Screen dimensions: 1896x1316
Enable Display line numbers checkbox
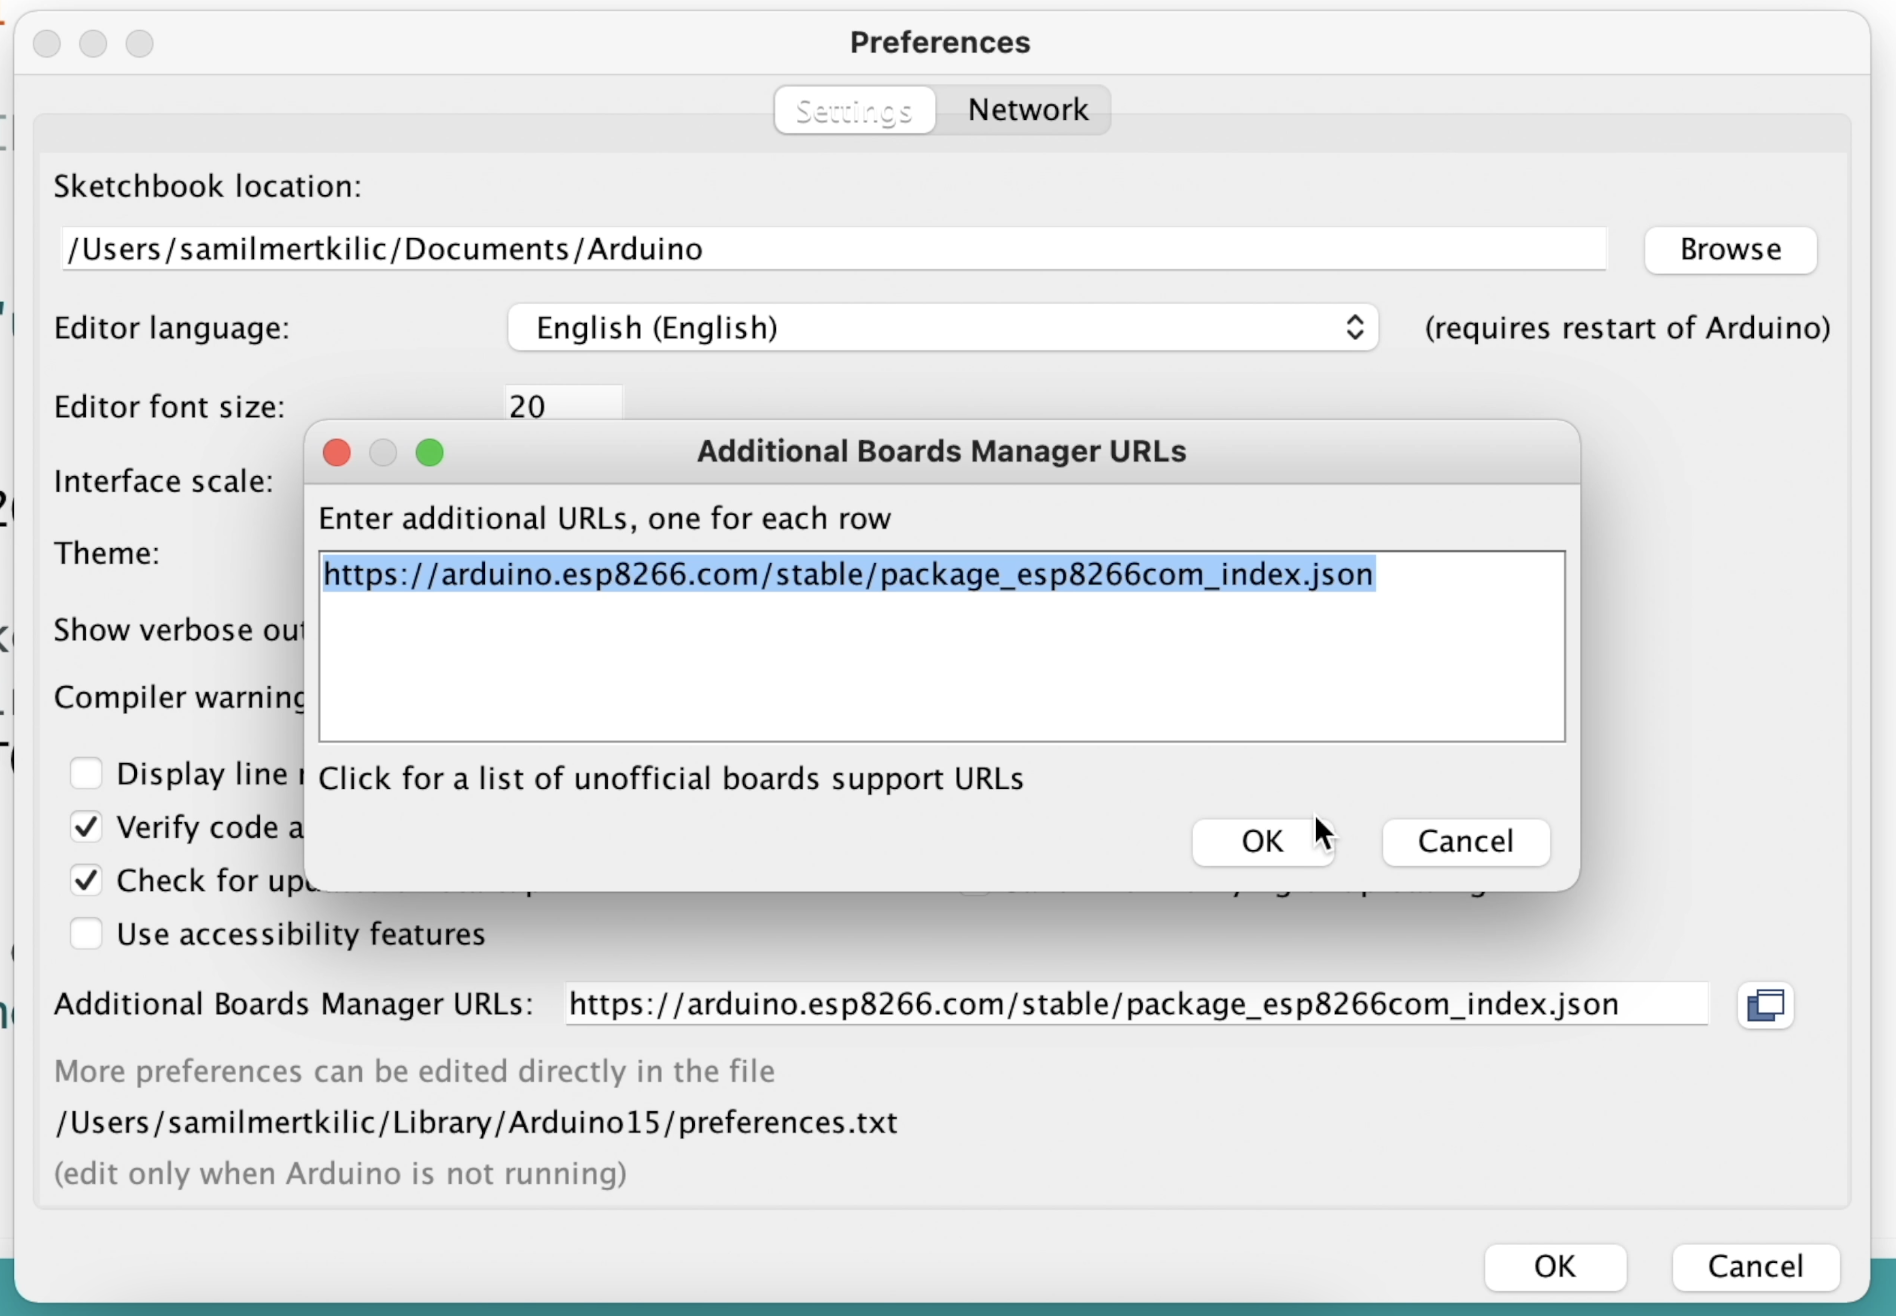coord(86,773)
